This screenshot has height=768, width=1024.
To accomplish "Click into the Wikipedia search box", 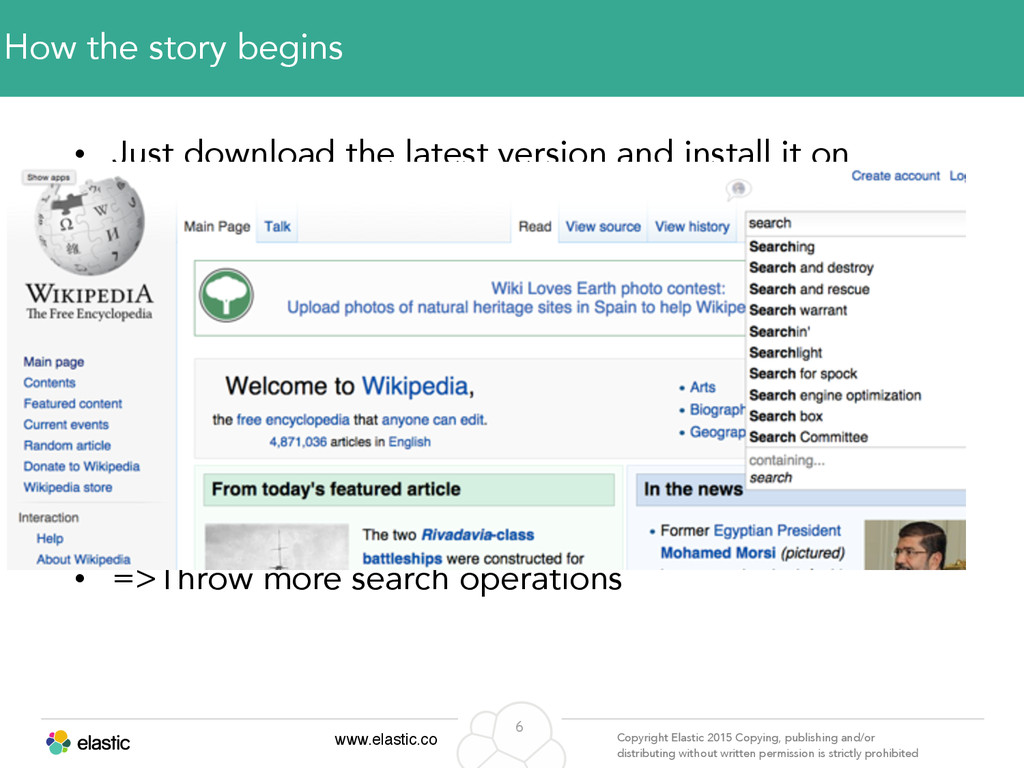I will coord(856,223).
